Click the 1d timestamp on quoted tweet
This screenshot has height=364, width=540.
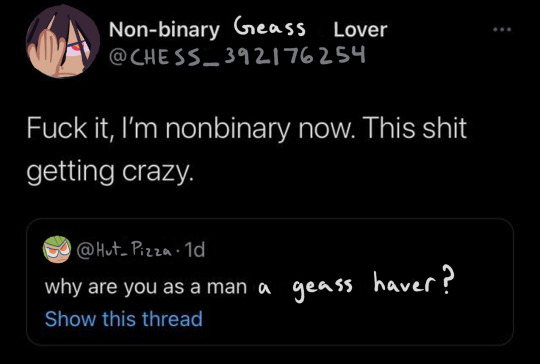pyautogui.click(x=195, y=250)
